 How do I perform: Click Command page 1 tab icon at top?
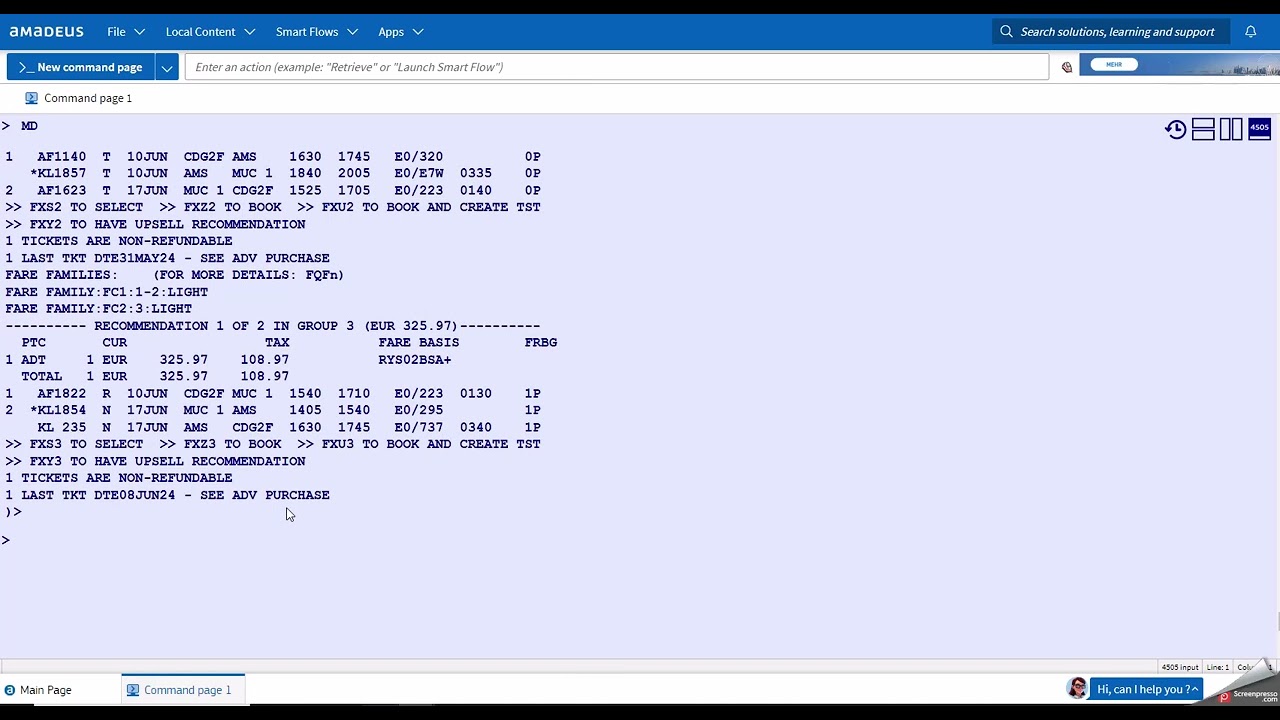(31, 98)
